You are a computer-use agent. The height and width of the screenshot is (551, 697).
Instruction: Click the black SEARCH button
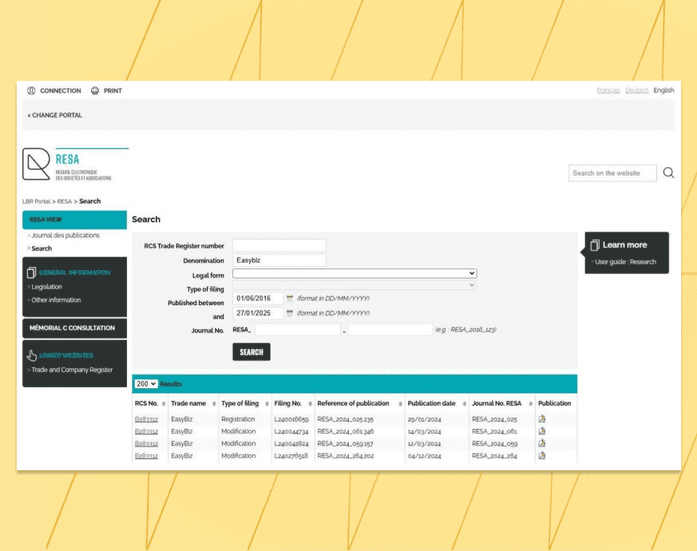coord(251,352)
